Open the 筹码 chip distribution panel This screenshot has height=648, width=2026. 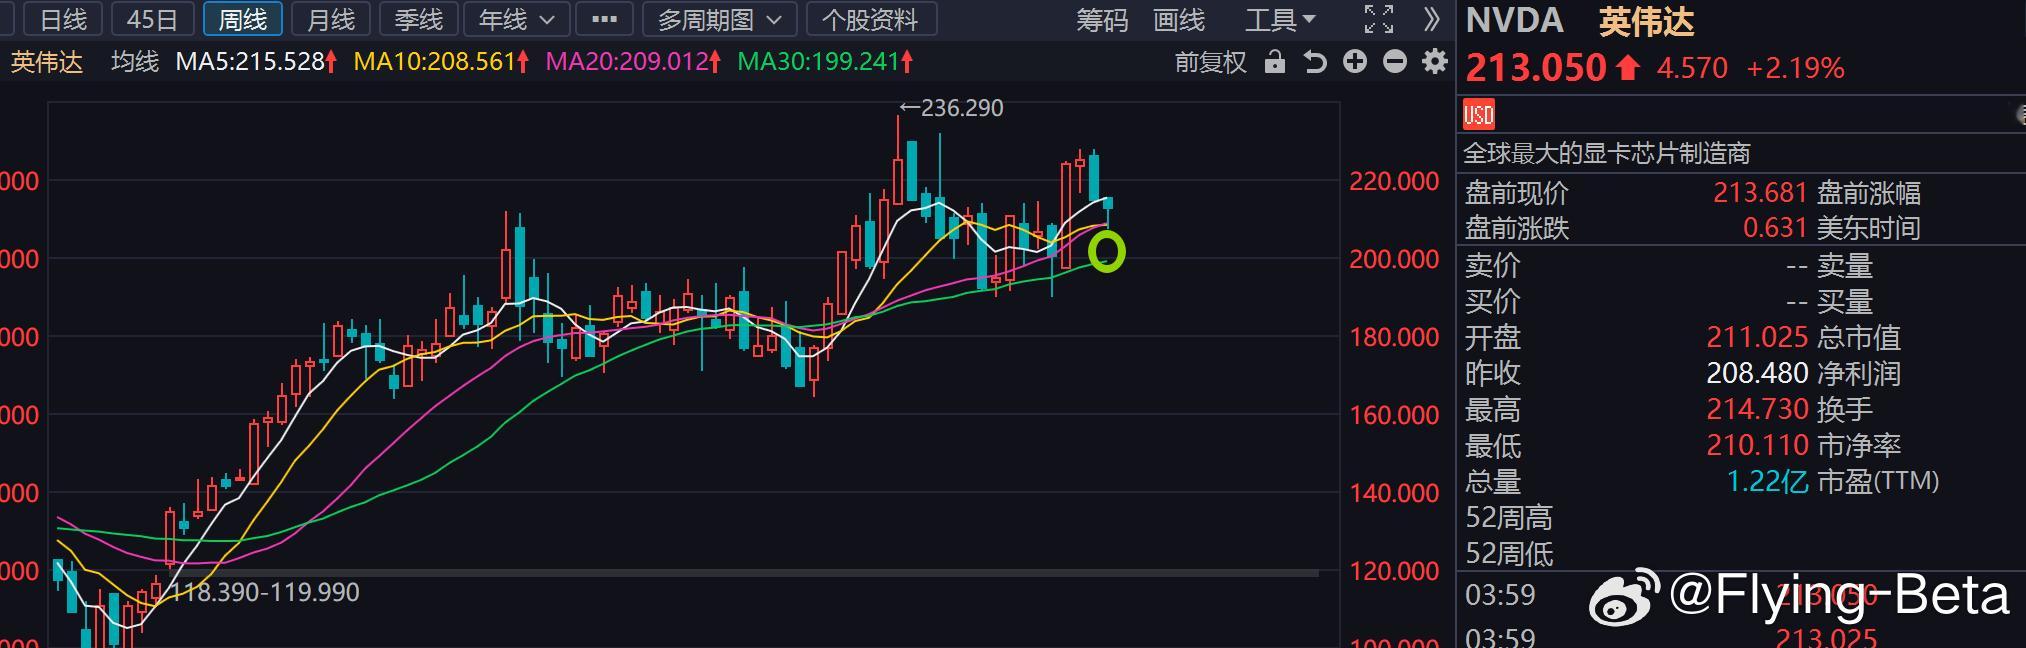click(x=1102, y=20)
